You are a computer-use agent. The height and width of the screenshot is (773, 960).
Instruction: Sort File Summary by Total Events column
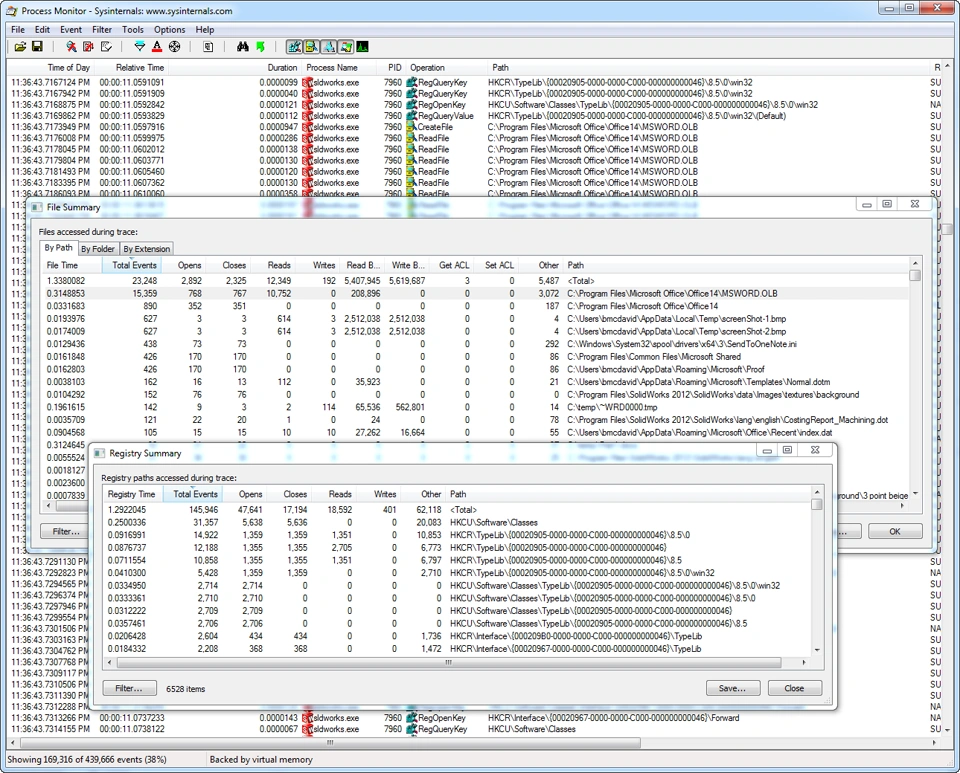click(x=134, y=265)
